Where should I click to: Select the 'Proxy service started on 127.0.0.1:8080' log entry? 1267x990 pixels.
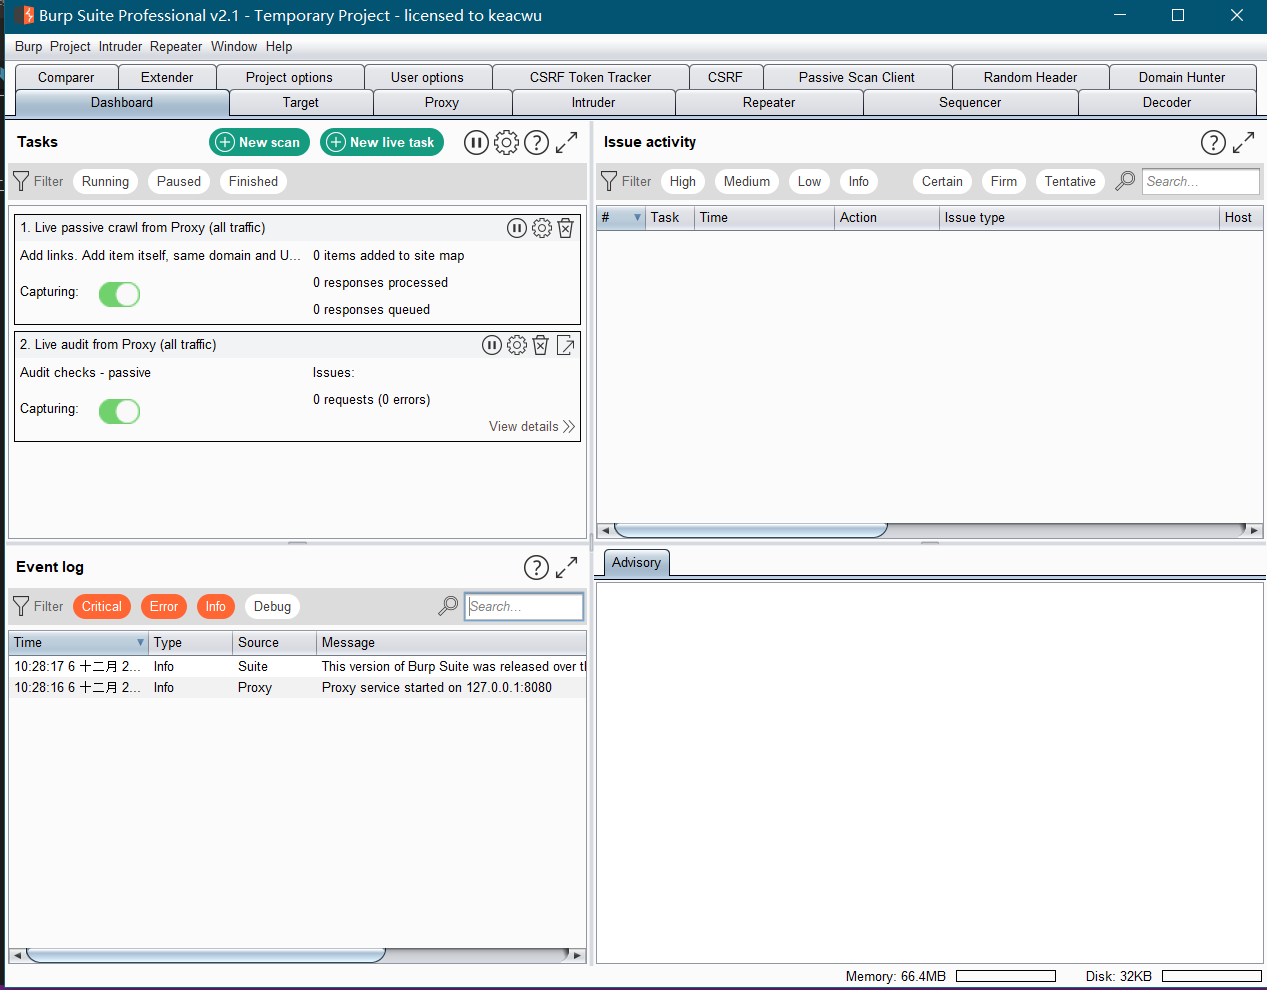[x=298, y=688]
